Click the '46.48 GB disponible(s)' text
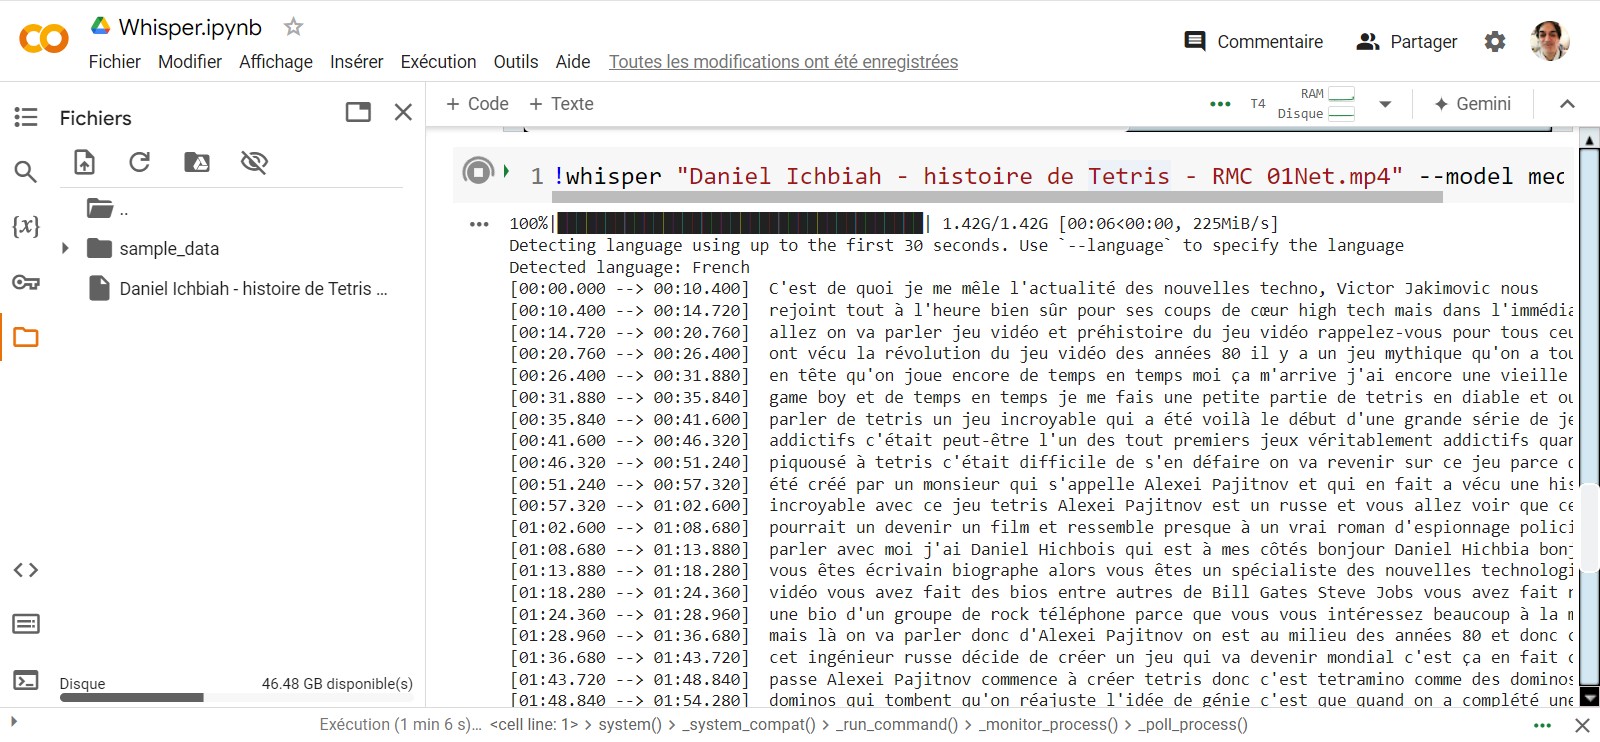Screen dimensions: 1600x742 pyautogui.click(x=337, y=684)
